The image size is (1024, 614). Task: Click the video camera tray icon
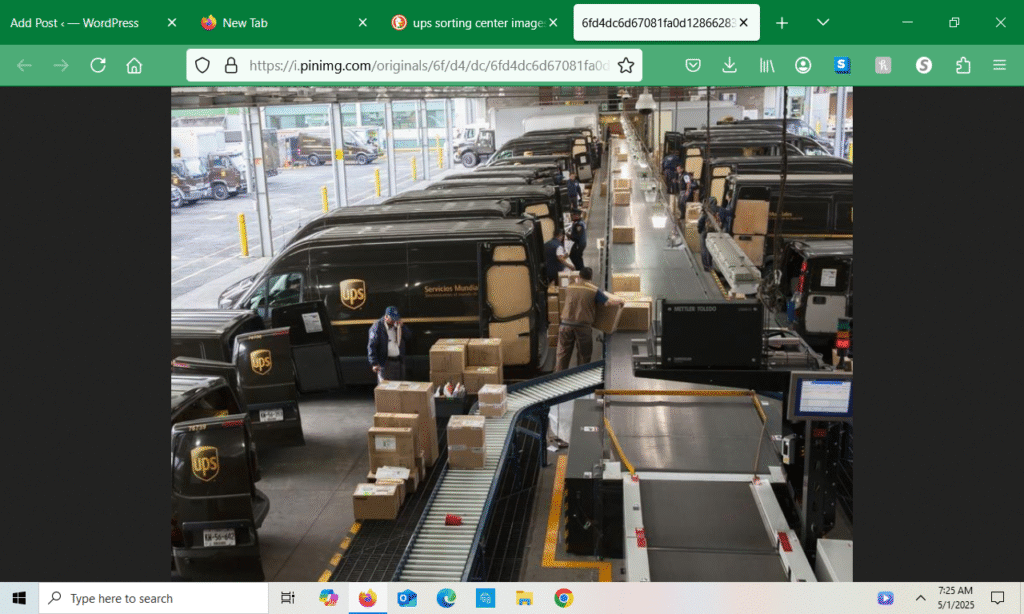886,598
